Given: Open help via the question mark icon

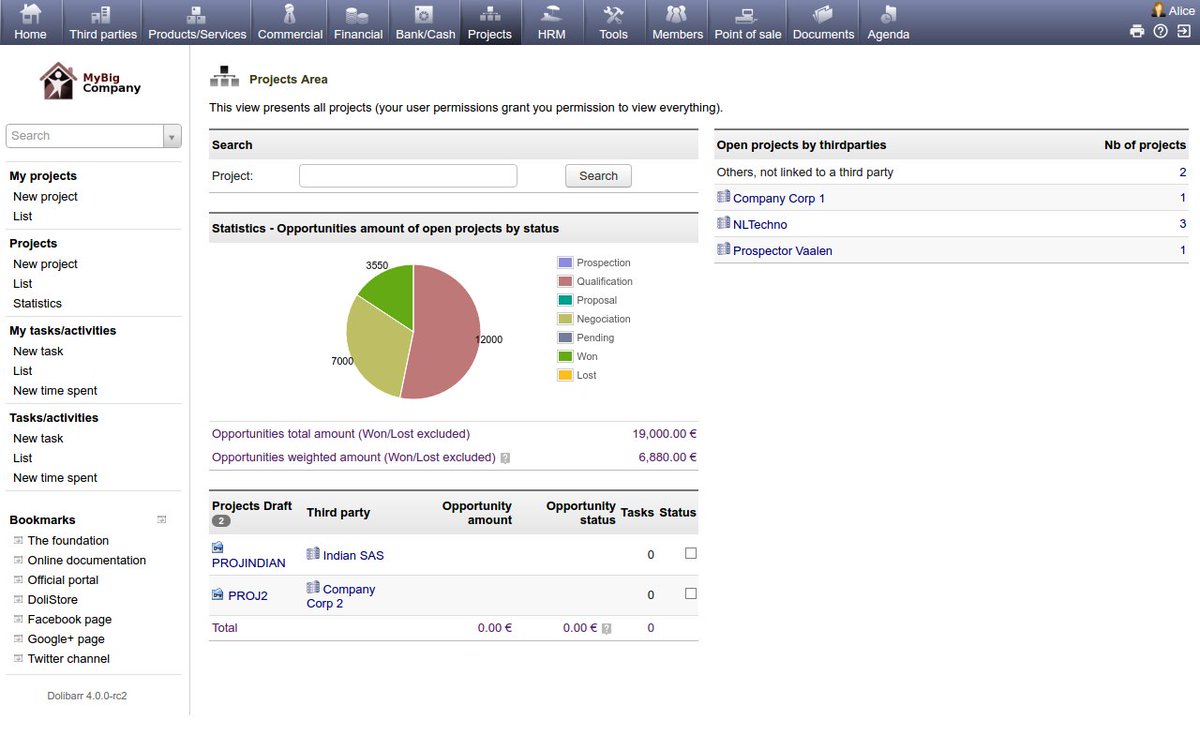Looking at the screenshot, I should (1160, 31).
